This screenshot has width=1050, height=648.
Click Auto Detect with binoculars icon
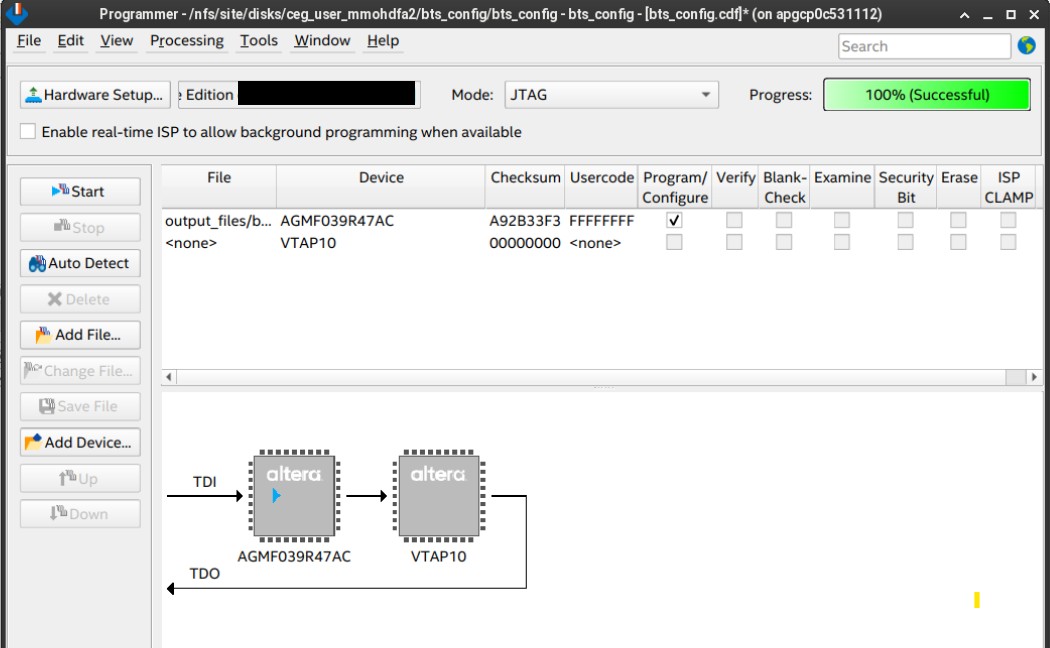point(80,263)
